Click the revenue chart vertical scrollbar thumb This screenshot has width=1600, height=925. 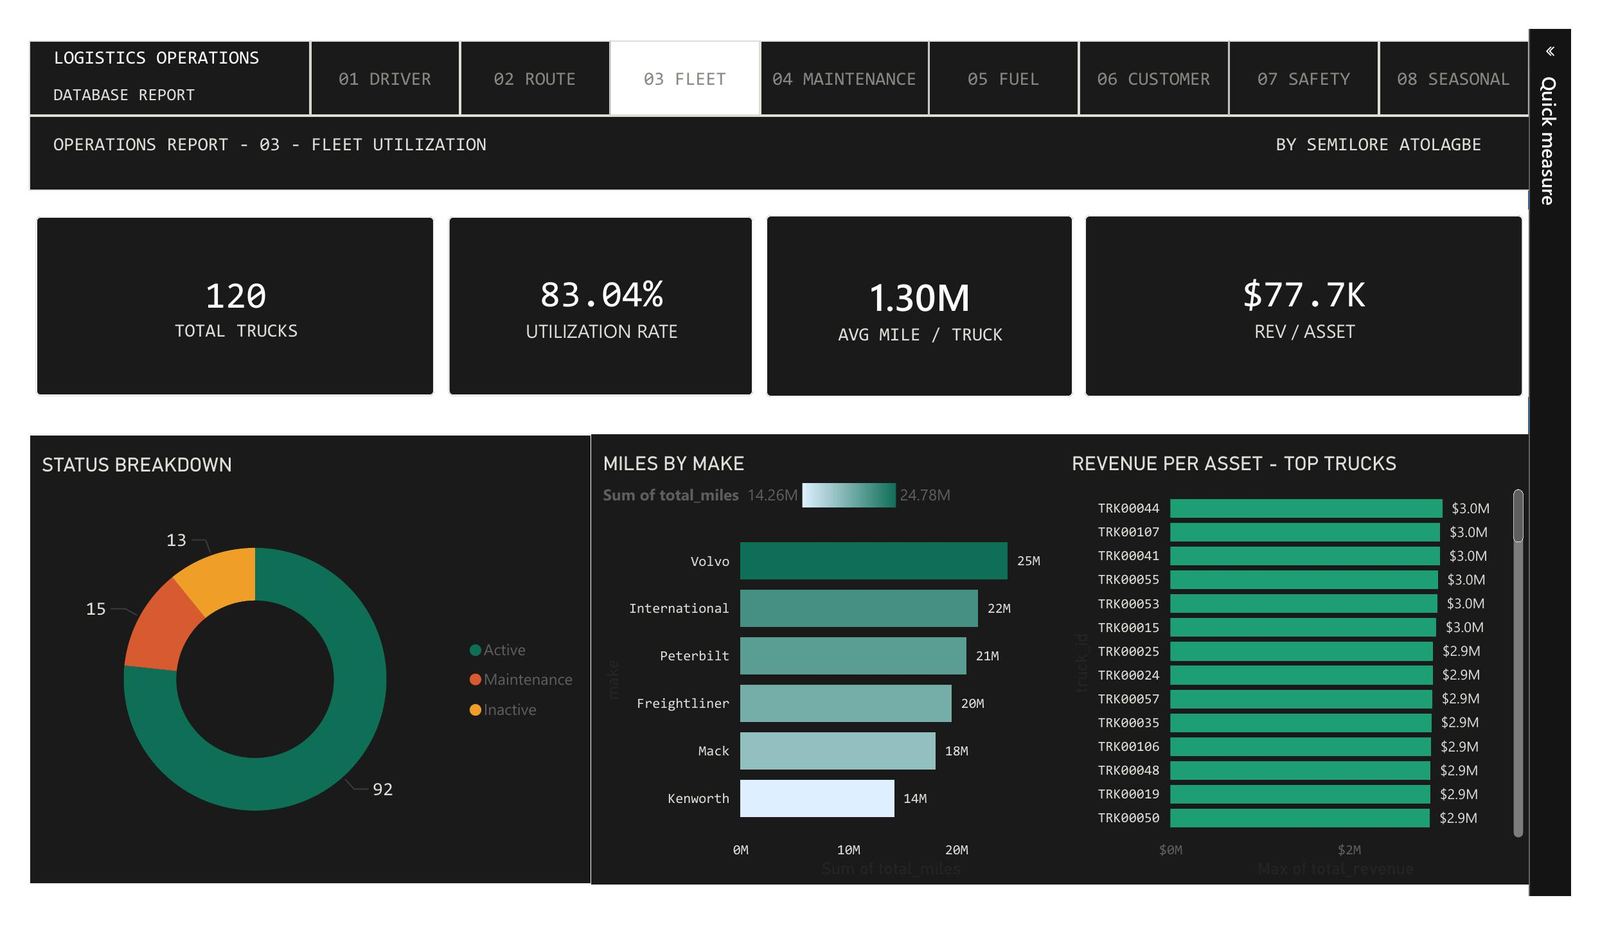click(x=1518, y=516)
